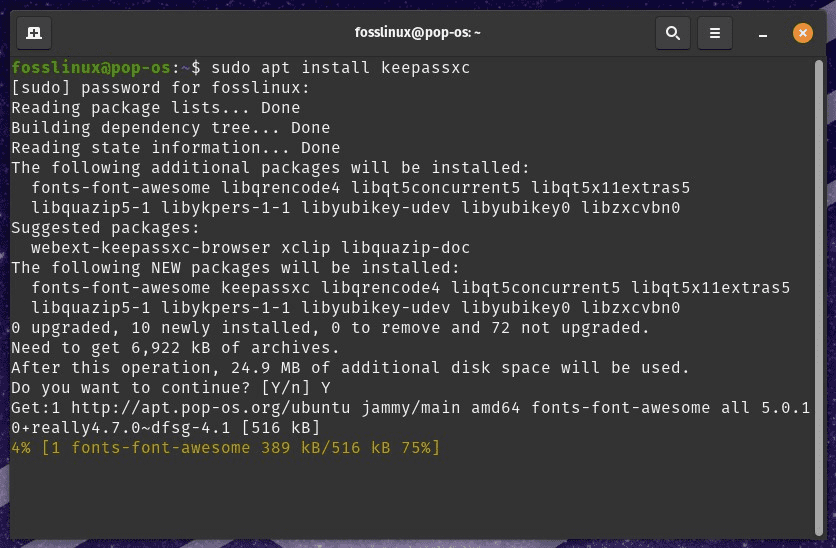
Task: Click 'Building dependency tree... Done' line
Action: pyautogui.click(x=170, y=128)
